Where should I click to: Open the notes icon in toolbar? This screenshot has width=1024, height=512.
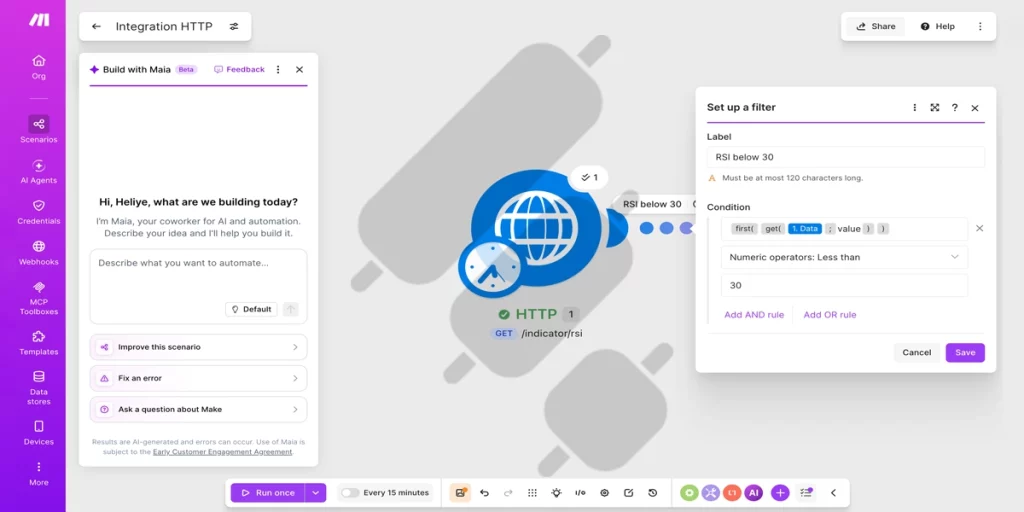pos(628,493)
